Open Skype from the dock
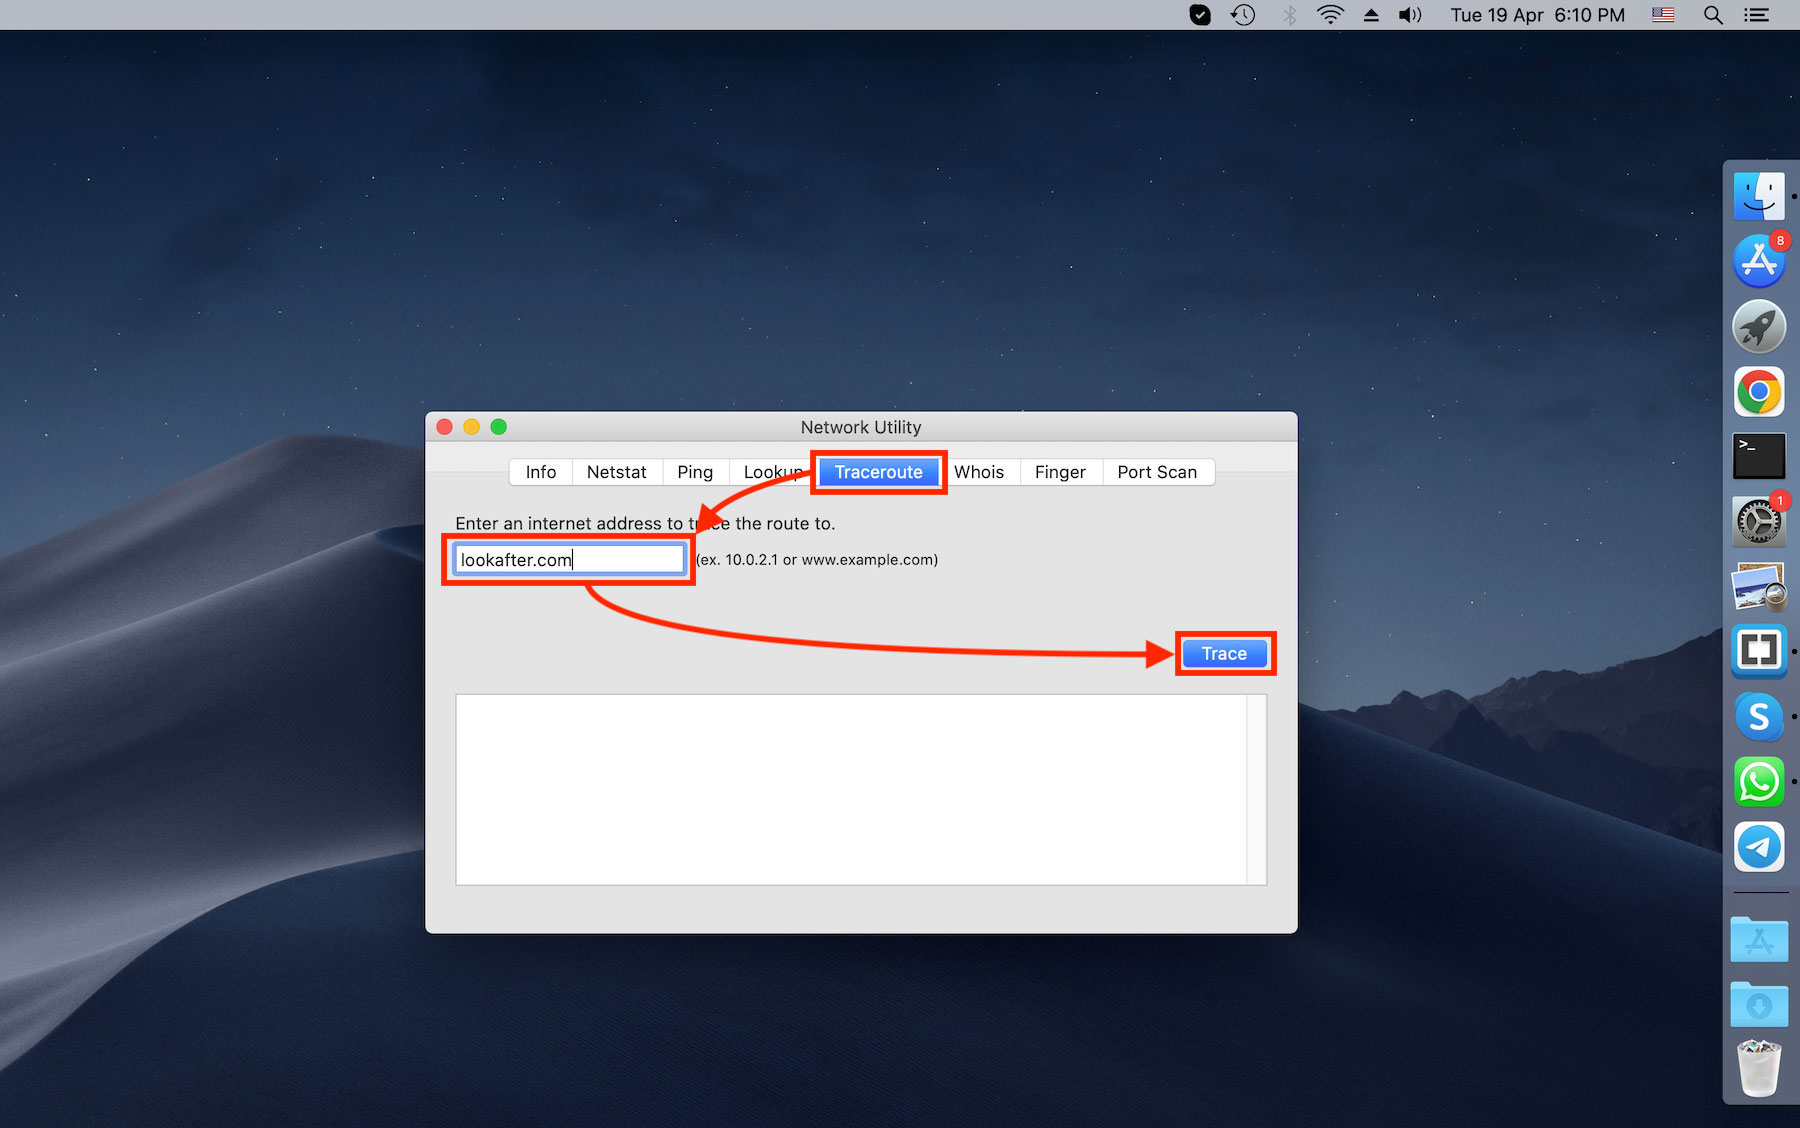The width and height of the screenshot is (1800, 1128). click(1759, 717)
